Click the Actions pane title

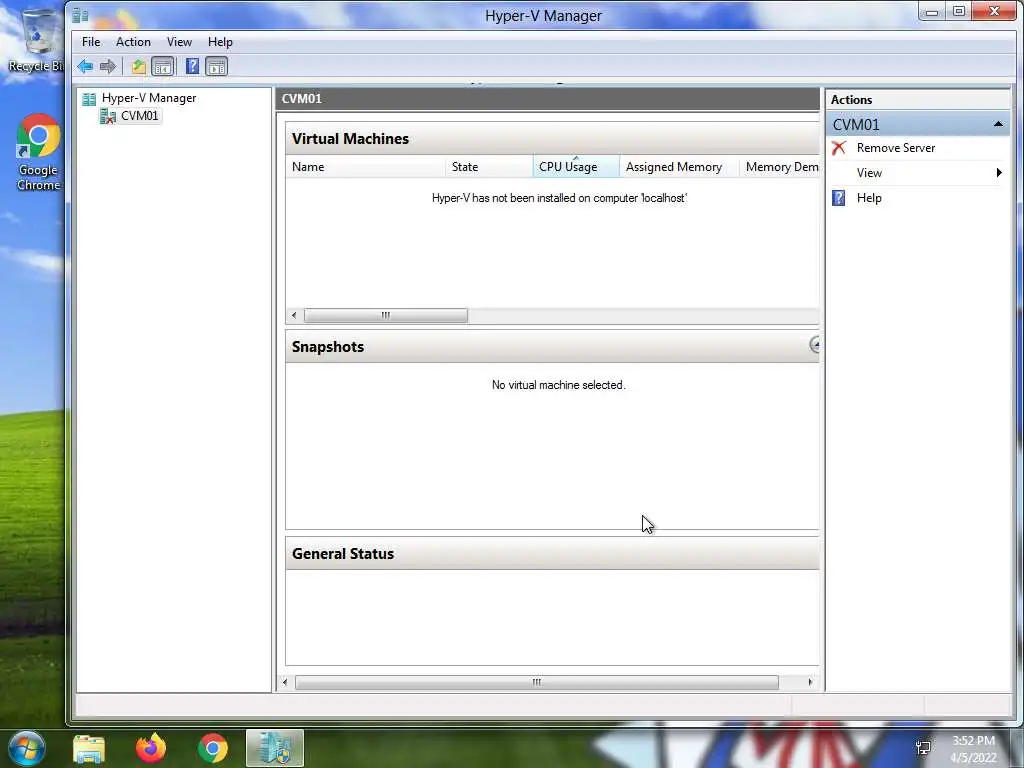[x=851, y=100]
